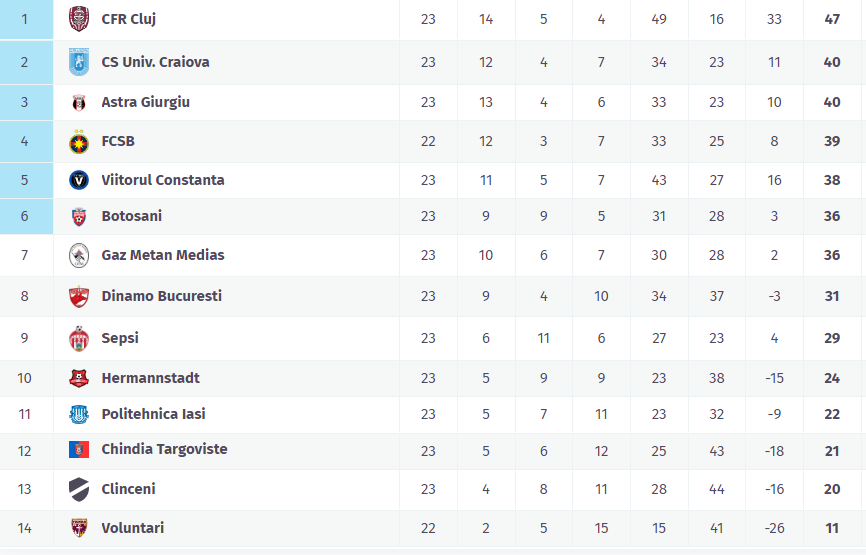Click CFR Cluj's 47 points value
866x555 pixels.
[832, 19]
